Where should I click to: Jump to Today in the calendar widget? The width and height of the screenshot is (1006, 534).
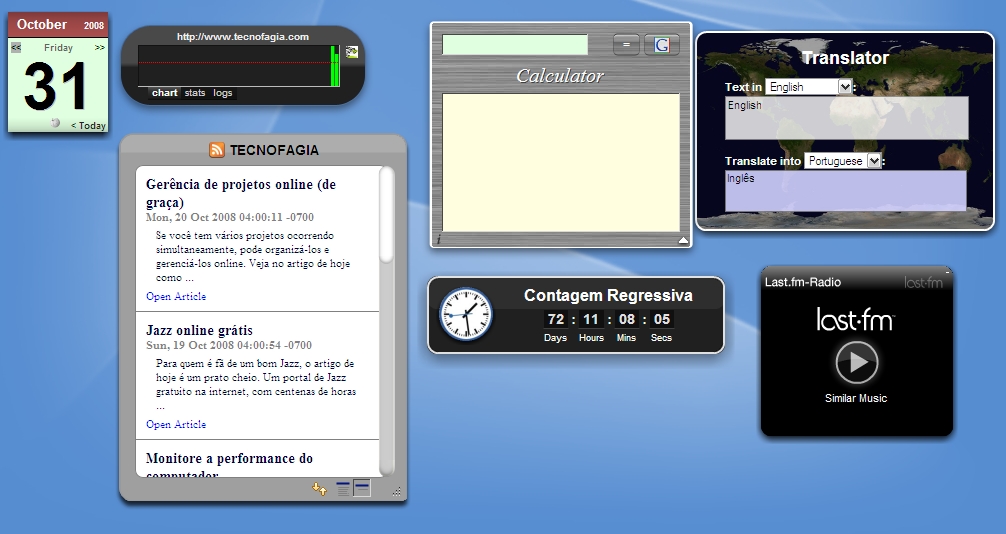(89, 126)
